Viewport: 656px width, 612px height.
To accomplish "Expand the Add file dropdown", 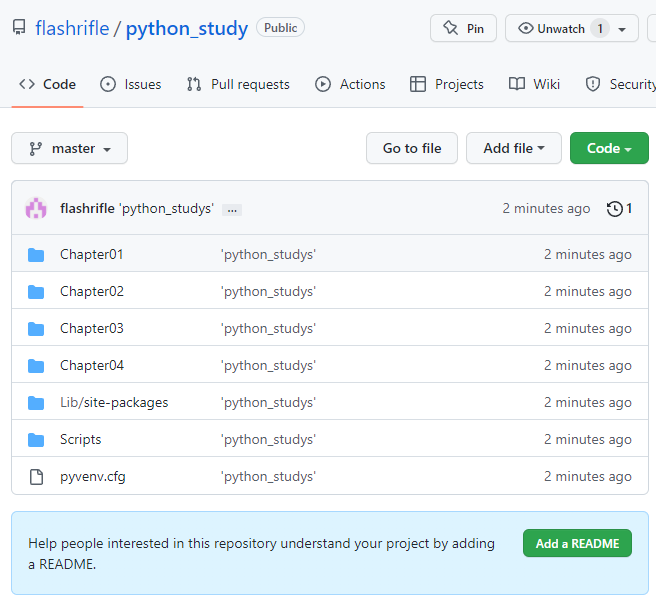I will pyautogui.click(x=514, y=149).
